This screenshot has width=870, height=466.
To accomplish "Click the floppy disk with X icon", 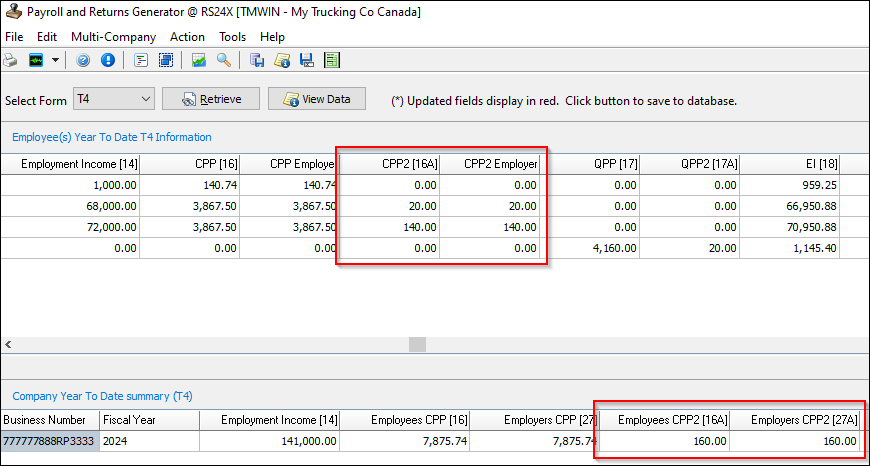I will [x=307, y=60].
